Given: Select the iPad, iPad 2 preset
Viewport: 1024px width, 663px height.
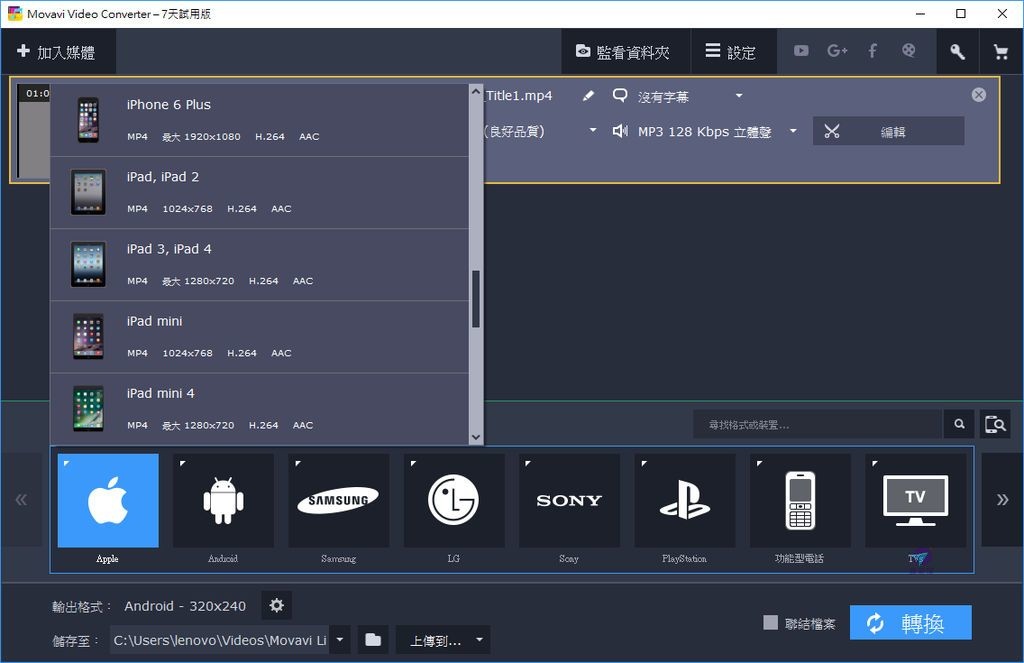Looking at the screenshot, I should point(260,193).
